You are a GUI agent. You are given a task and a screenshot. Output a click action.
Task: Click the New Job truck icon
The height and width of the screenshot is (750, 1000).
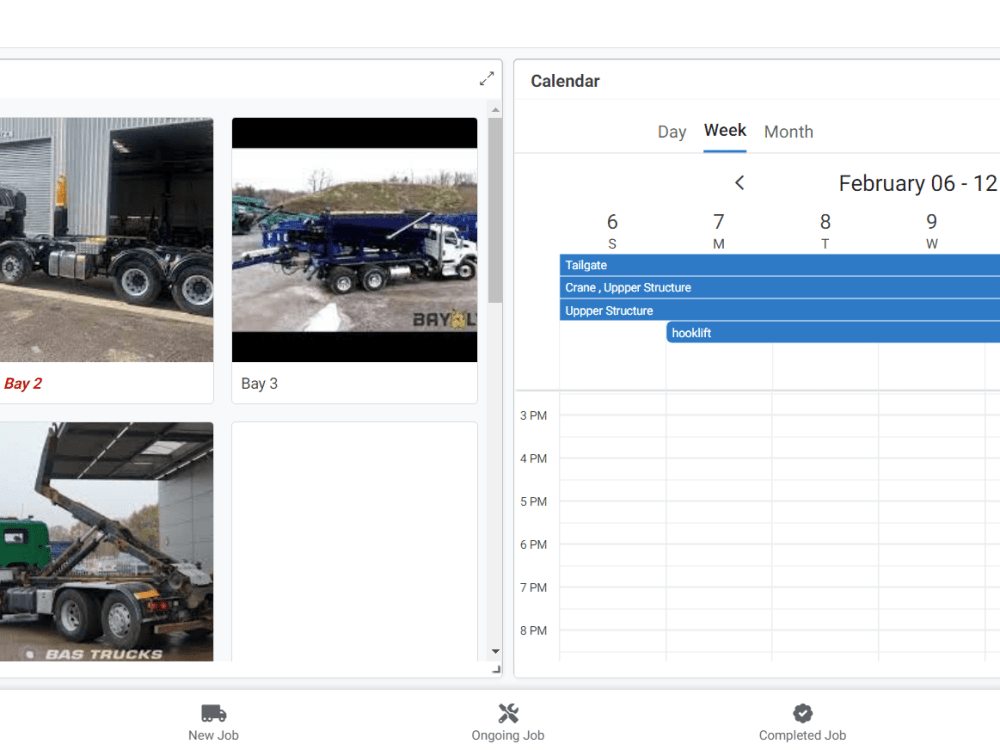coord(214,713)
